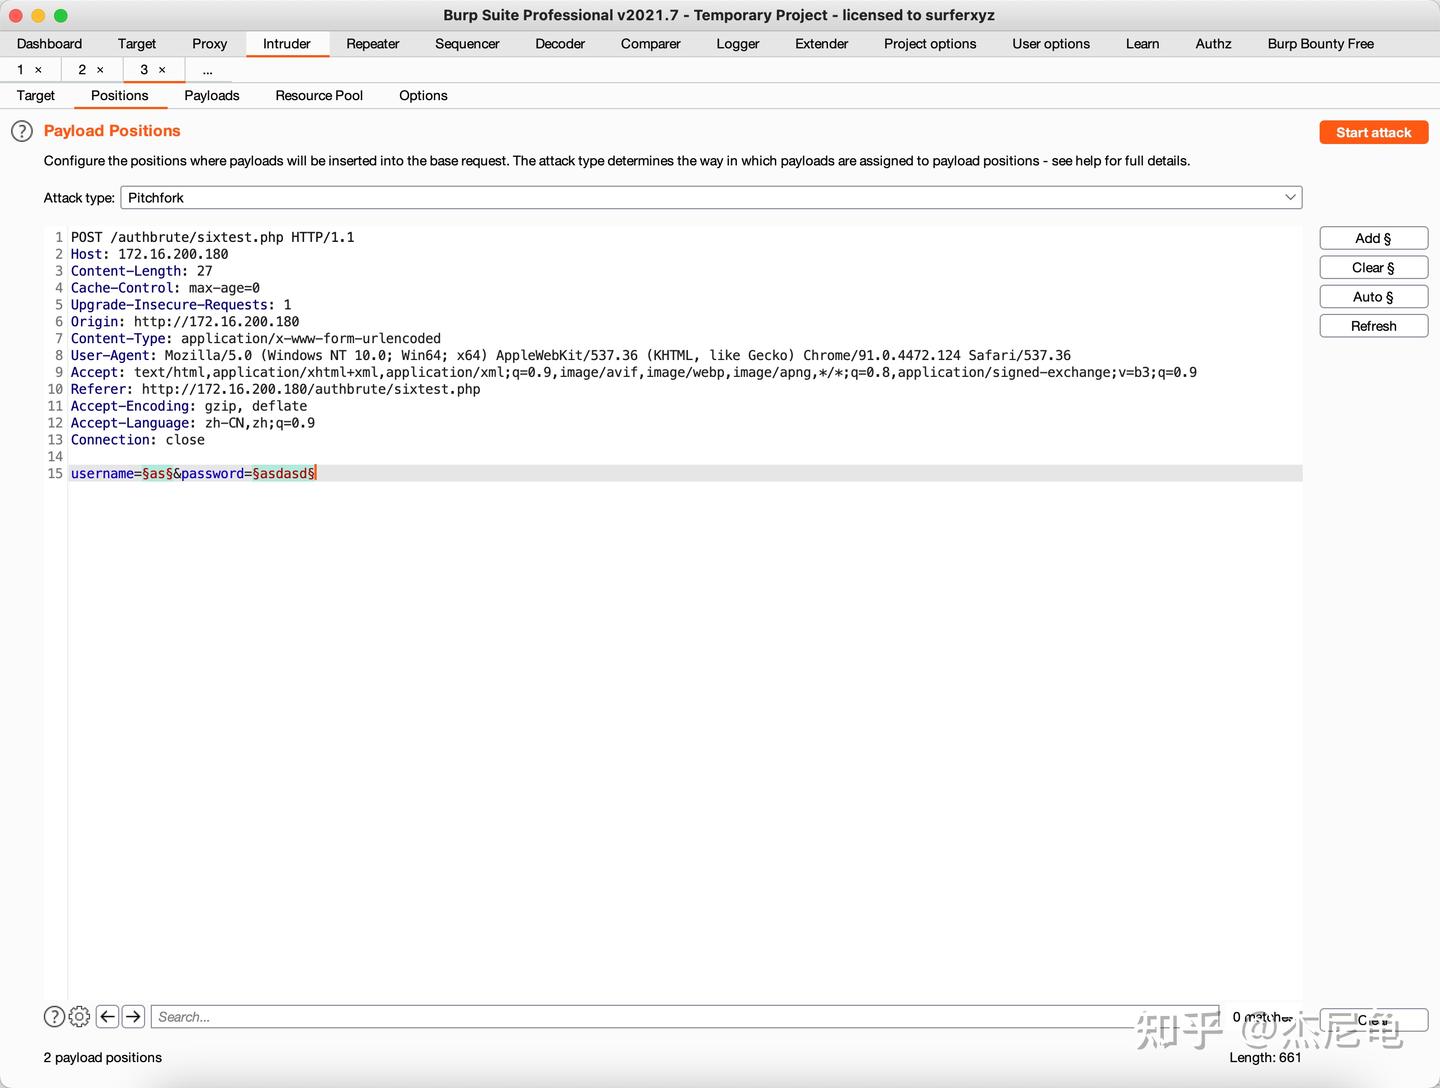Open editor settings gear icon
This screenshot has height=1088, width=1440.
pyautogui.click(x=80, y=1017)
